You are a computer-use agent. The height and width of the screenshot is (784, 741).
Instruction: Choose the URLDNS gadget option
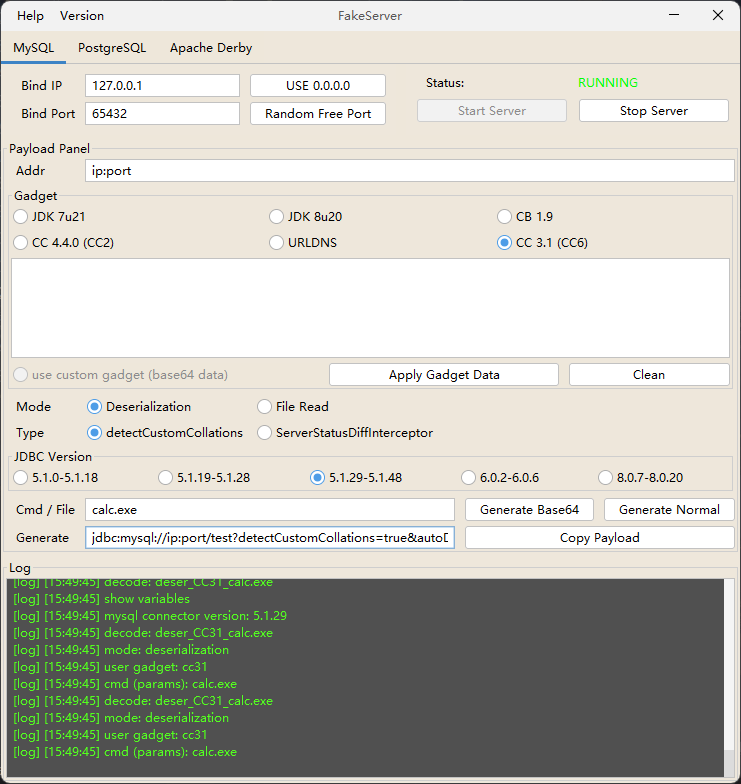coord(277,243)
